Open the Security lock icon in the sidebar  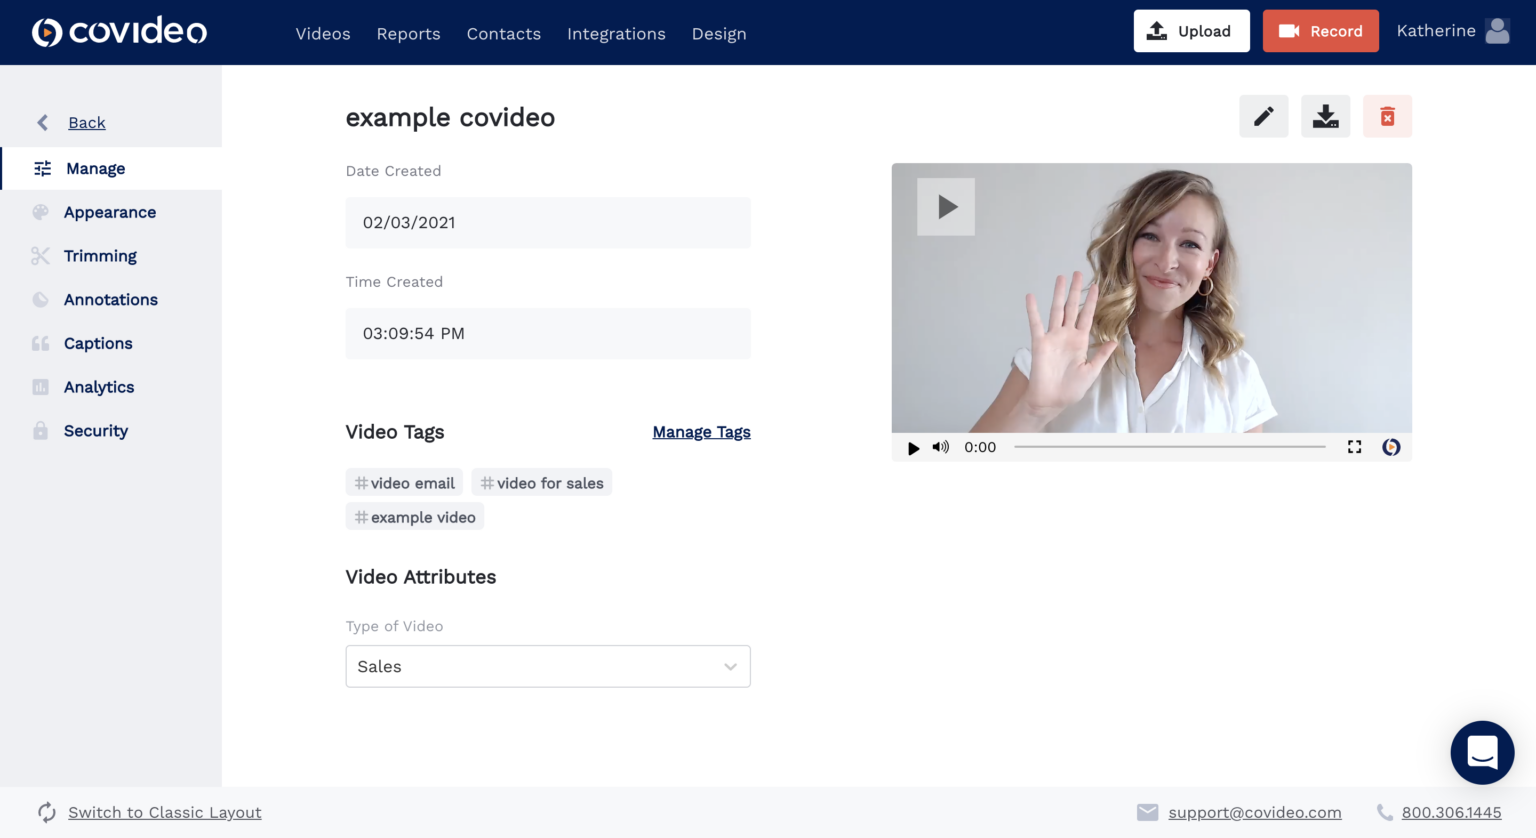click(41, 430)
